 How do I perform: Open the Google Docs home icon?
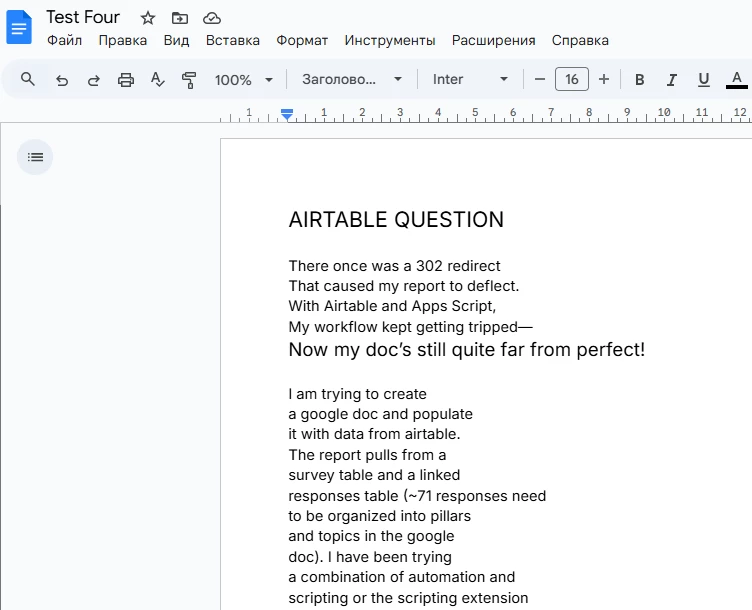19,27
